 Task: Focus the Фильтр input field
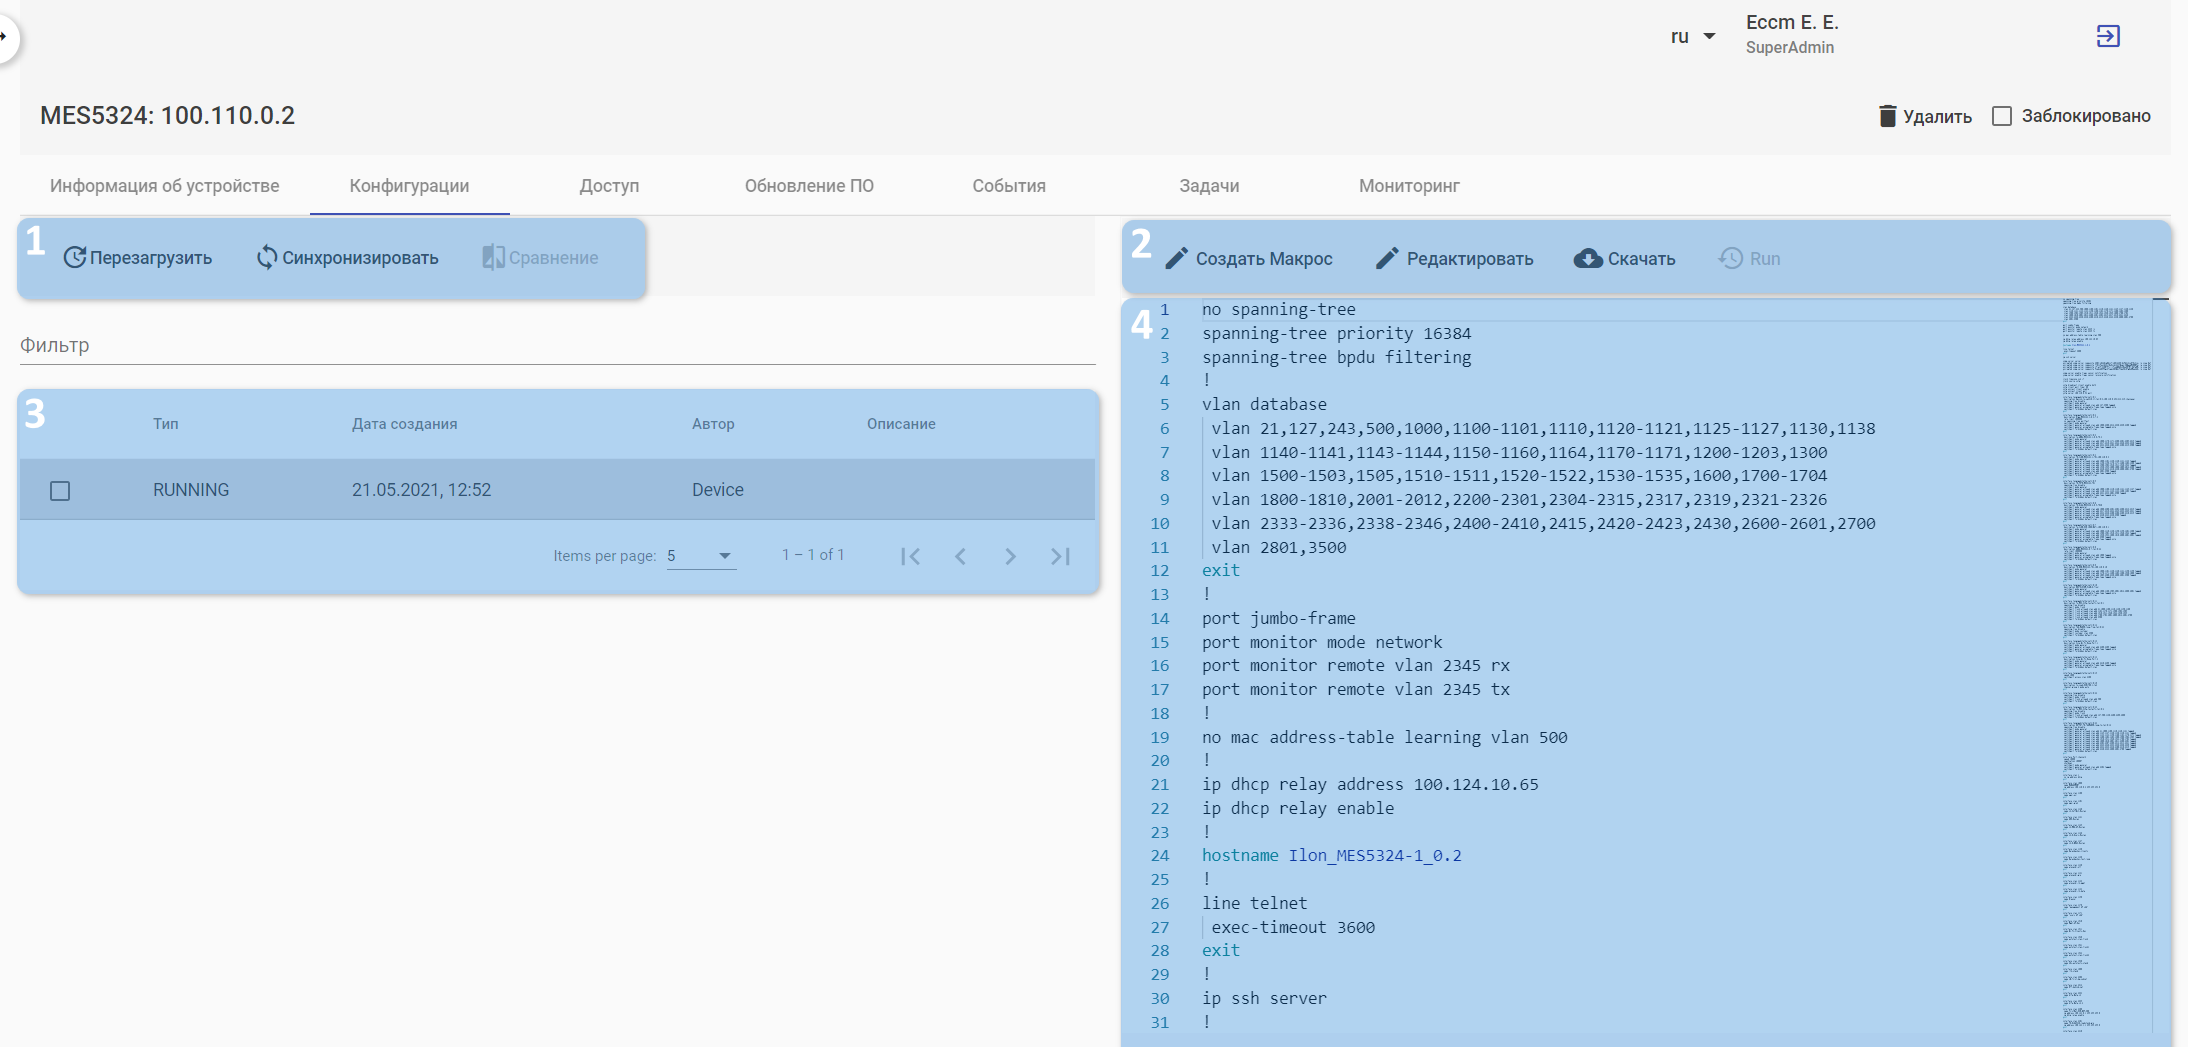coord(556,346)
